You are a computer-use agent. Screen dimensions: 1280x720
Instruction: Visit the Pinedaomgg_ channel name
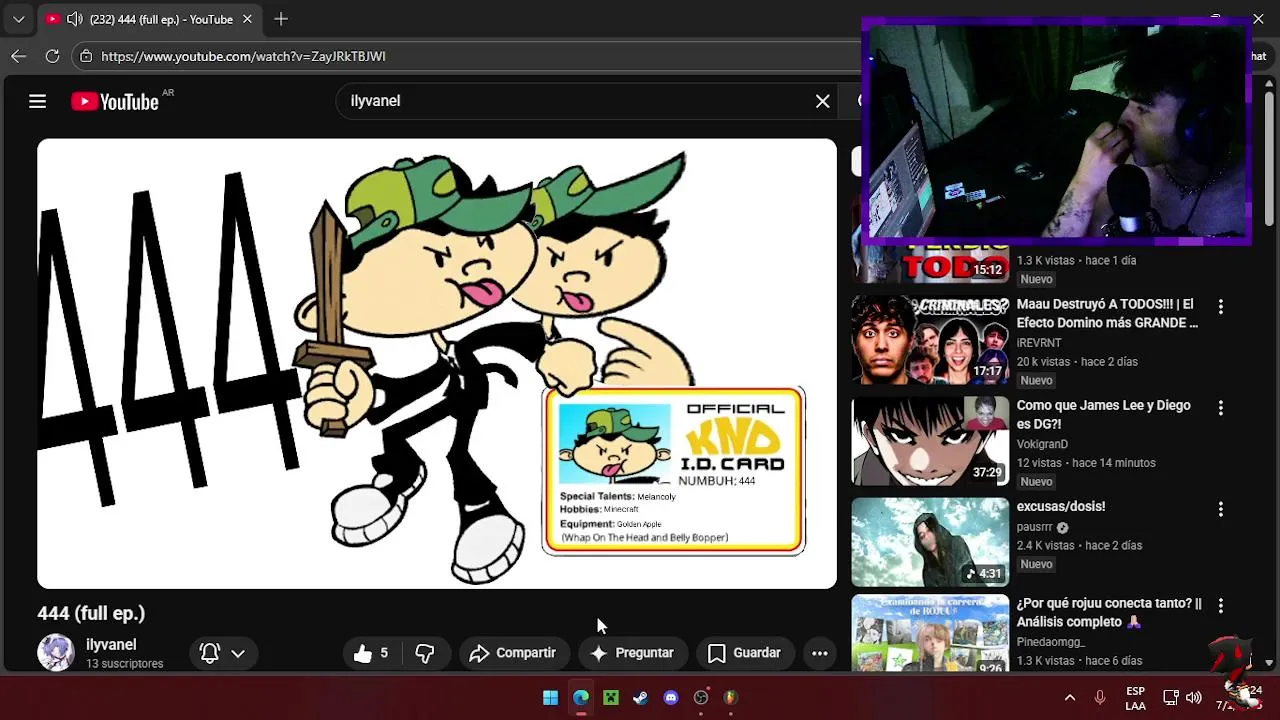click(x=1050, y=642)
